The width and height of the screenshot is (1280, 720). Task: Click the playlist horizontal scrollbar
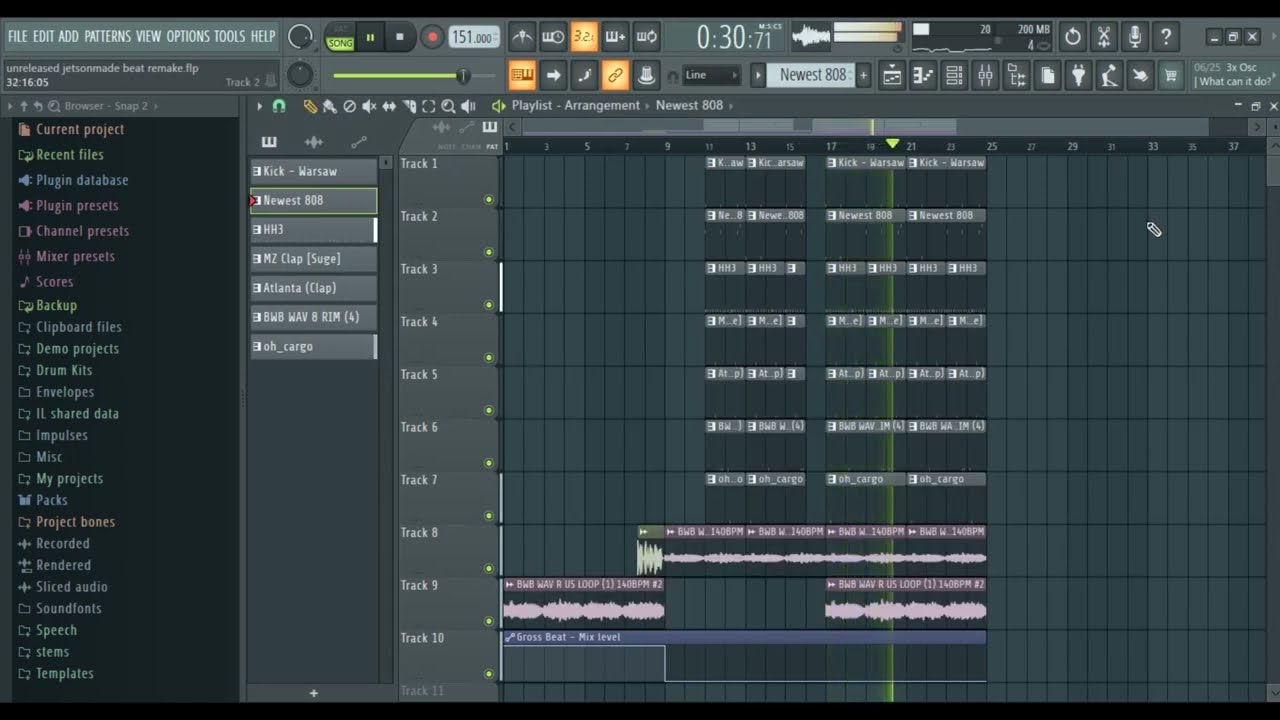point(885,127)
